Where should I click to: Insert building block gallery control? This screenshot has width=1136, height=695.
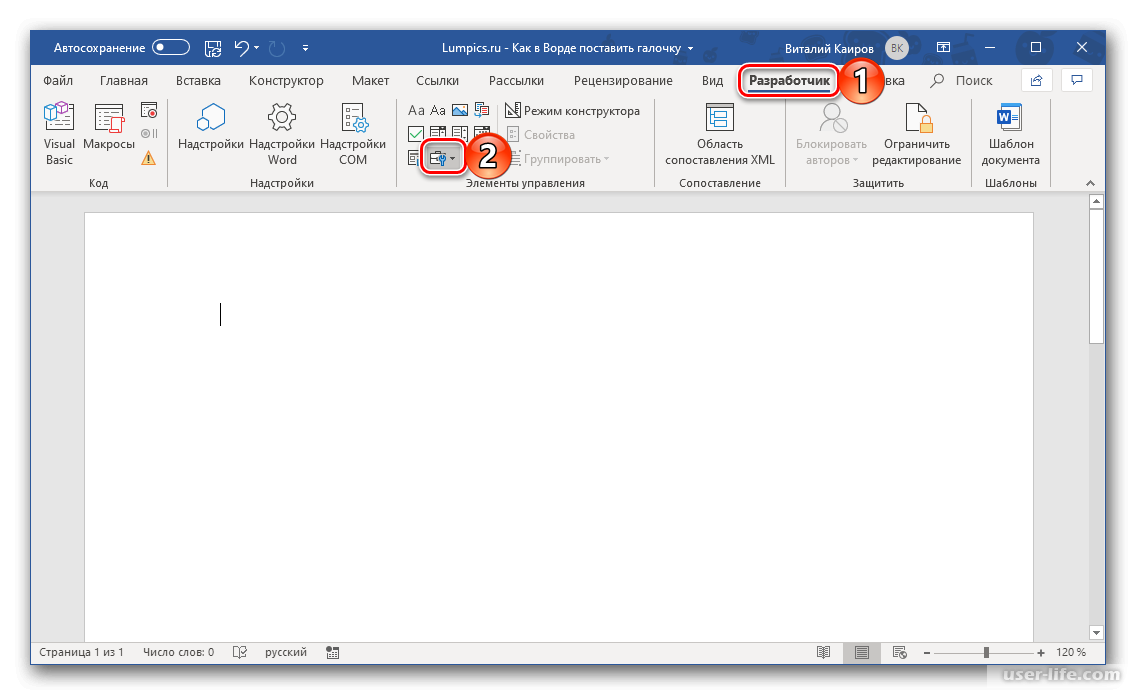481,110
